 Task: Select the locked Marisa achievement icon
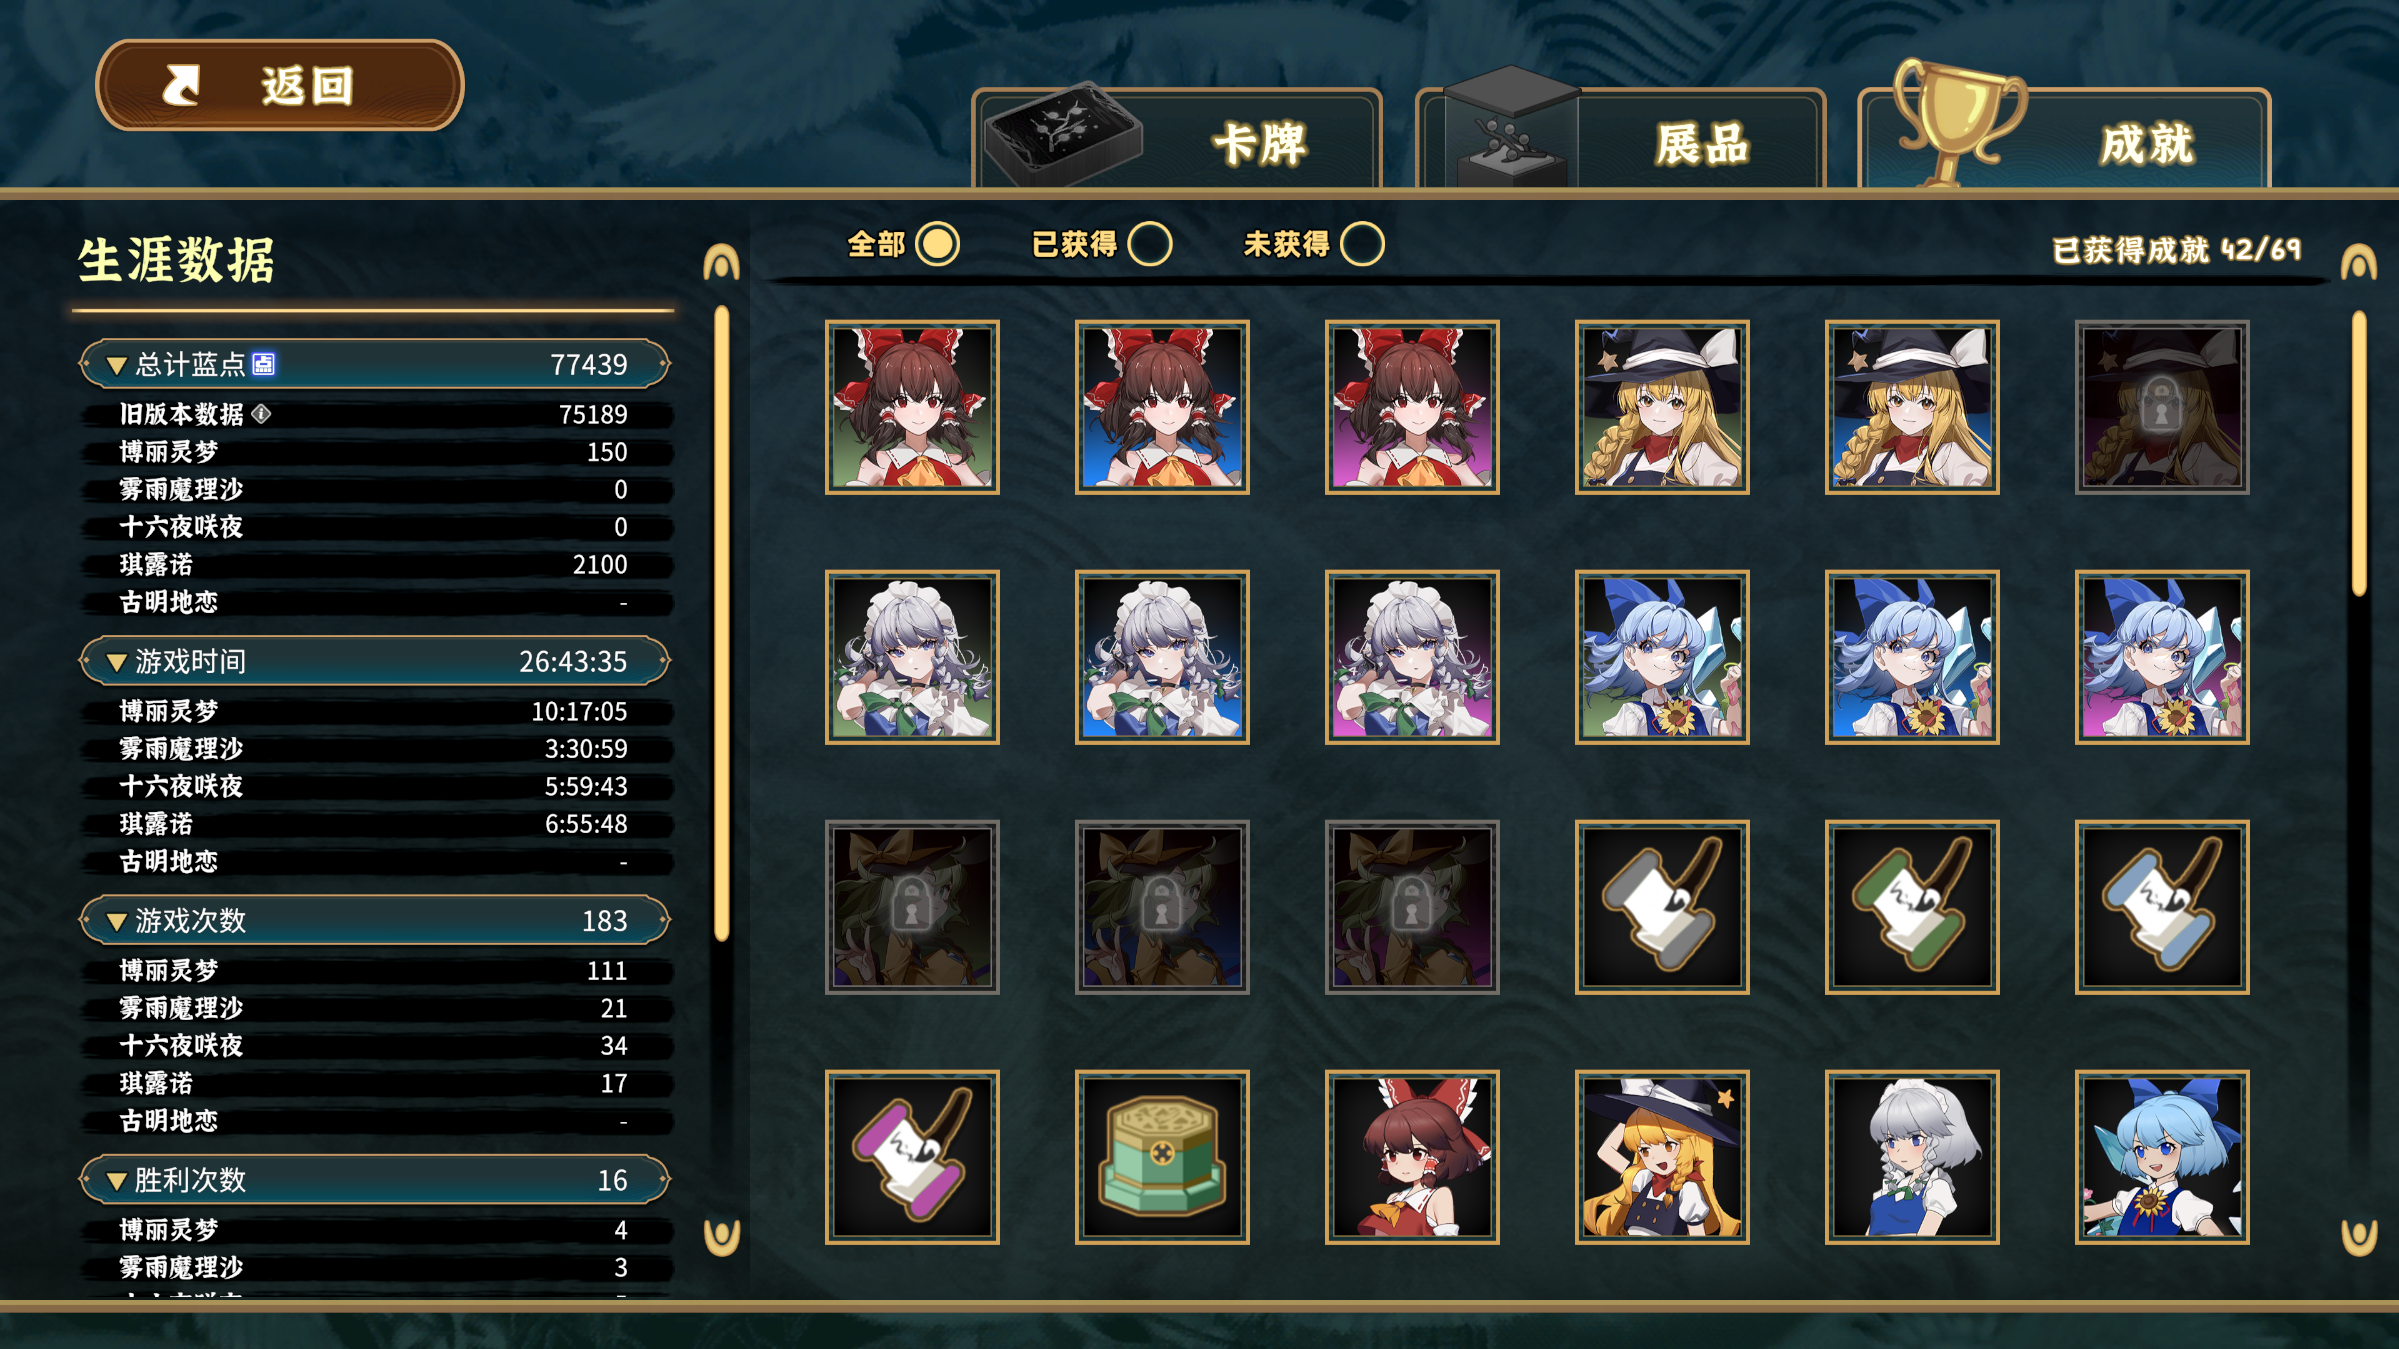tap(2162, 407)
